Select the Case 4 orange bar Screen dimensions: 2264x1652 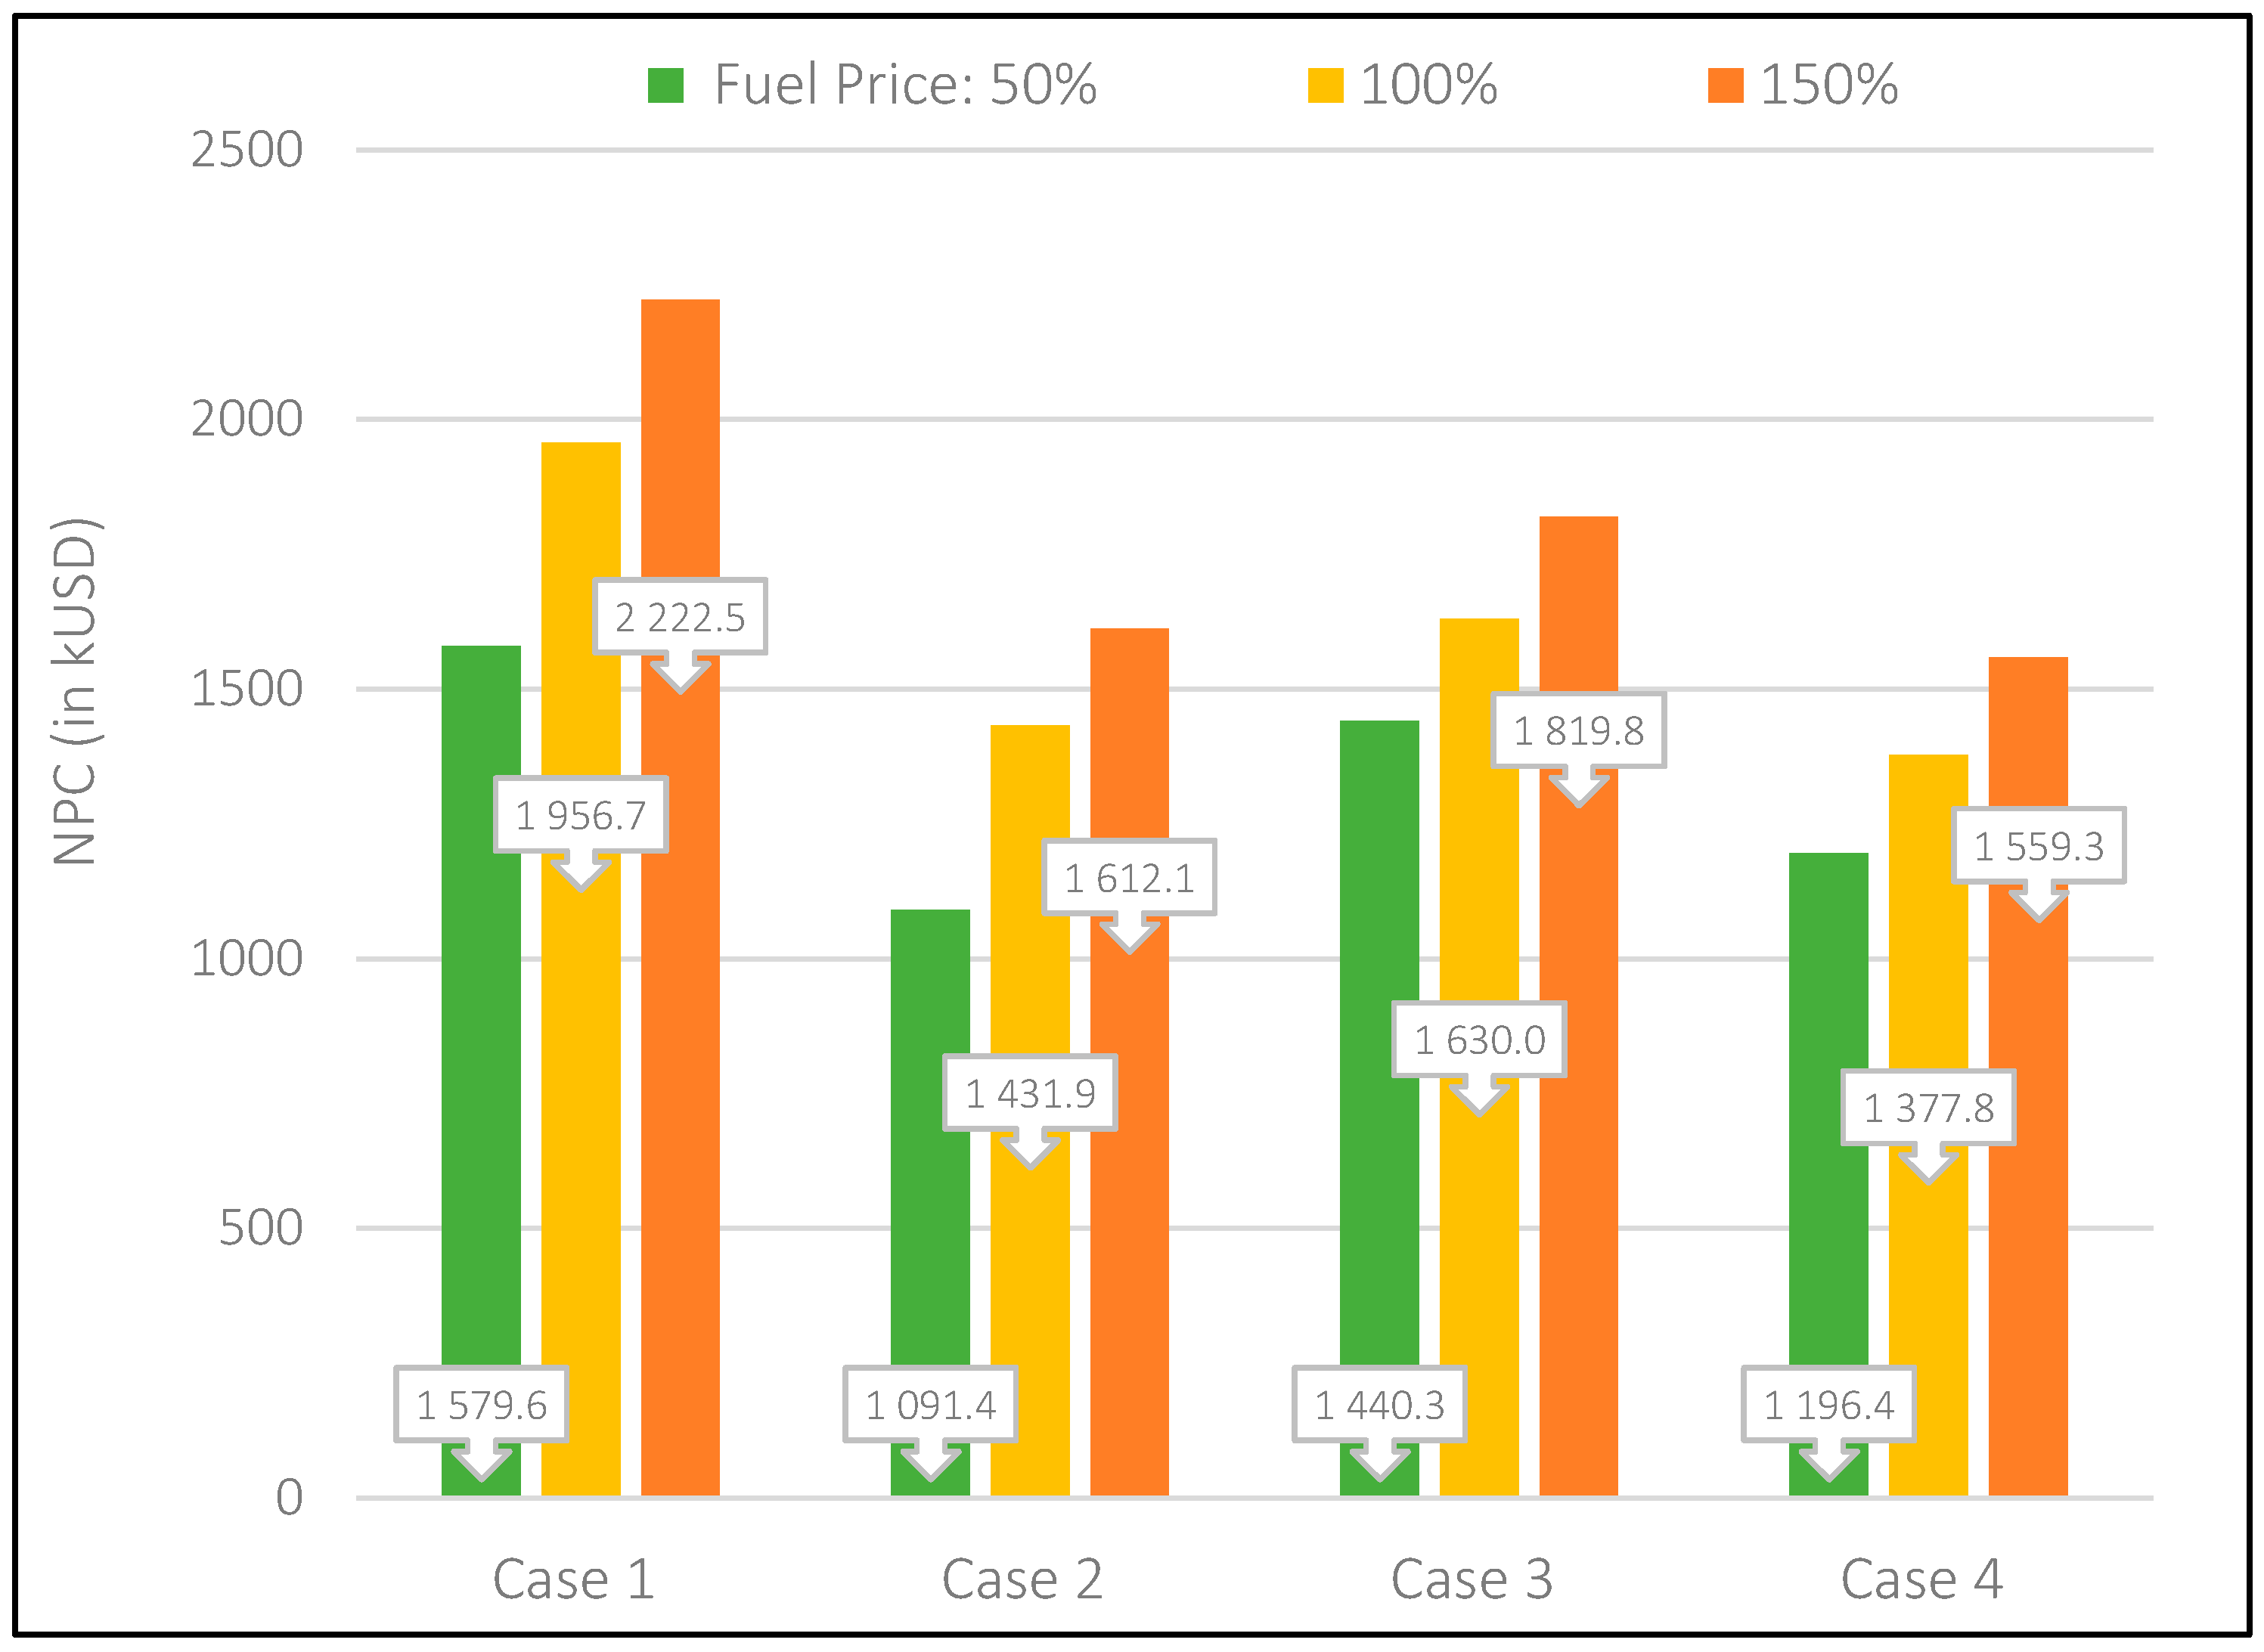(x=2028, y=1200)
